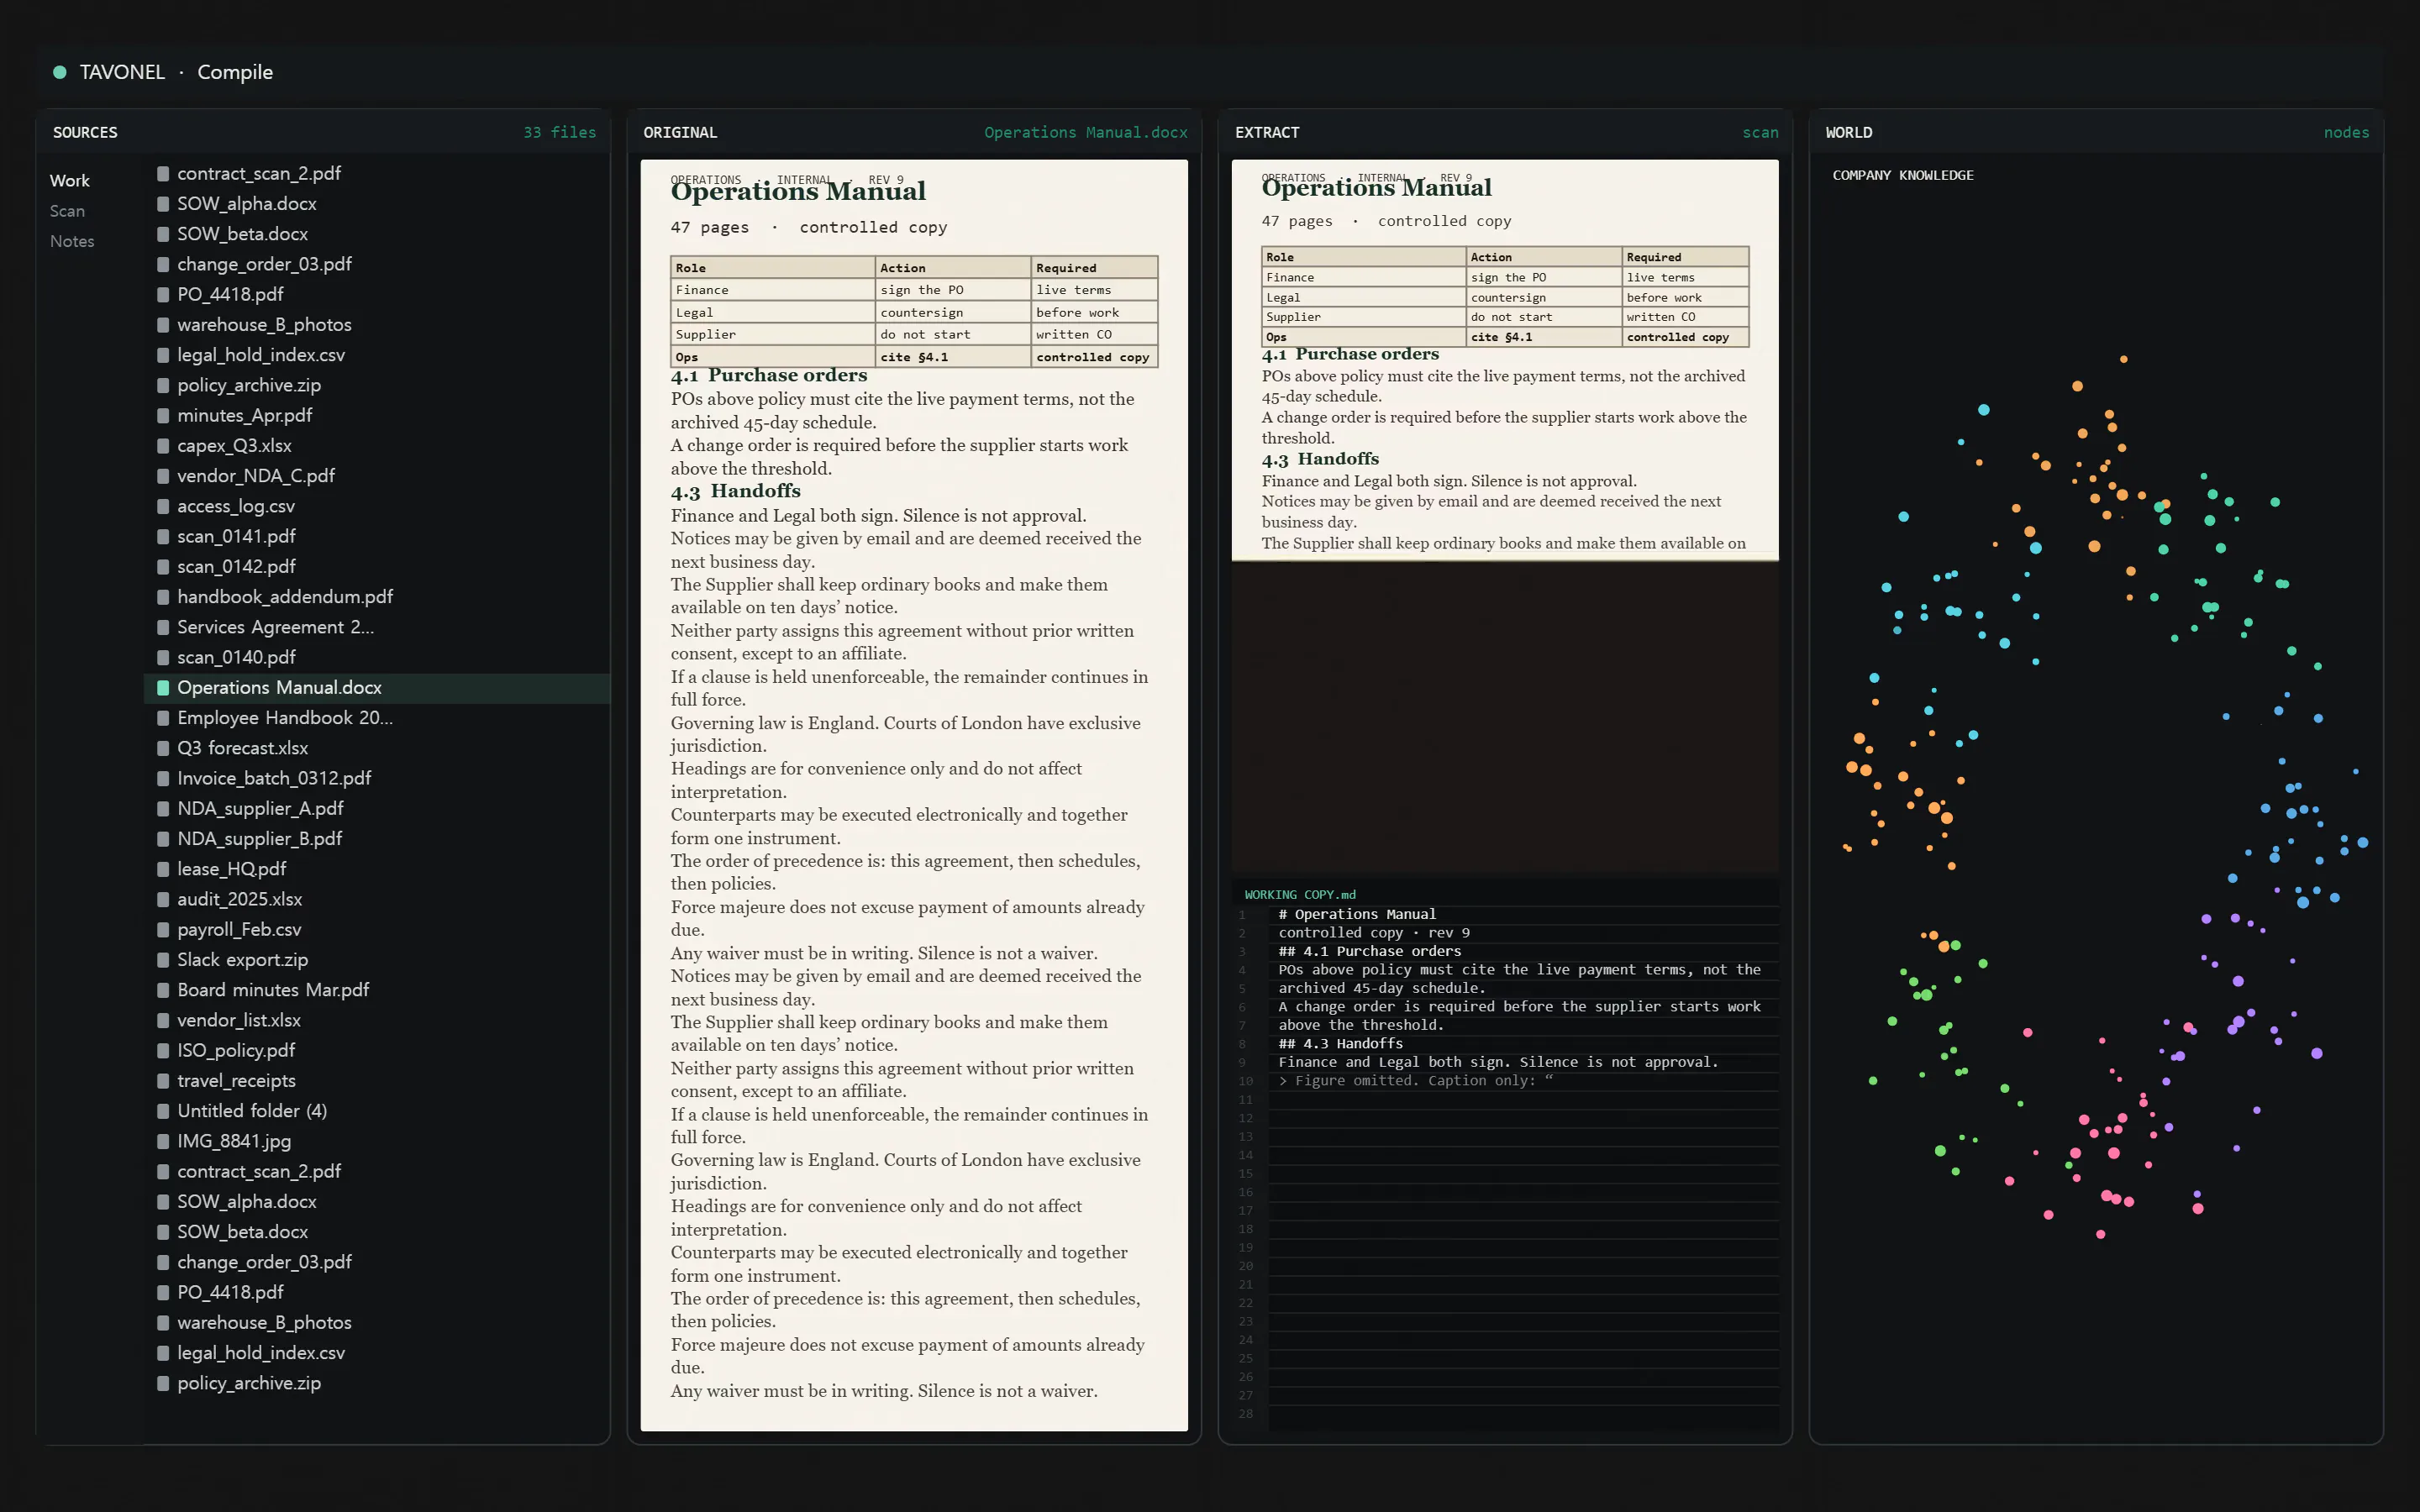Select NDA_supplier_B.pdf
The width and height of the screenshot is (2420, 1512).
378,839
